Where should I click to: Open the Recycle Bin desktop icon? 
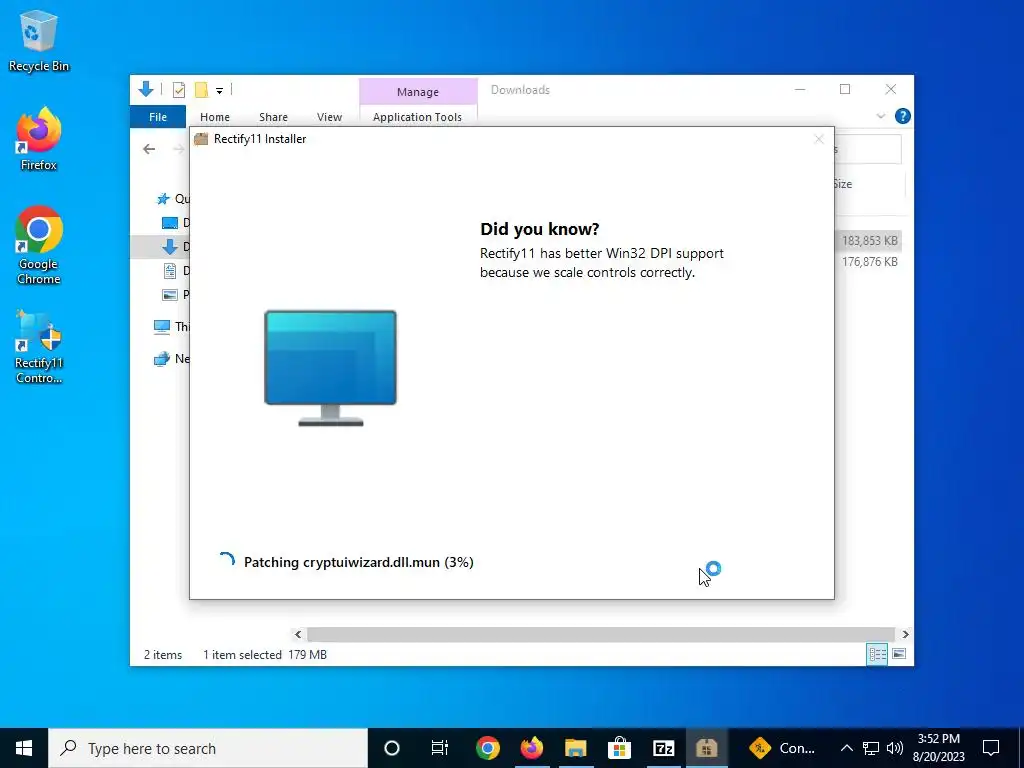[x=39, y=41]
